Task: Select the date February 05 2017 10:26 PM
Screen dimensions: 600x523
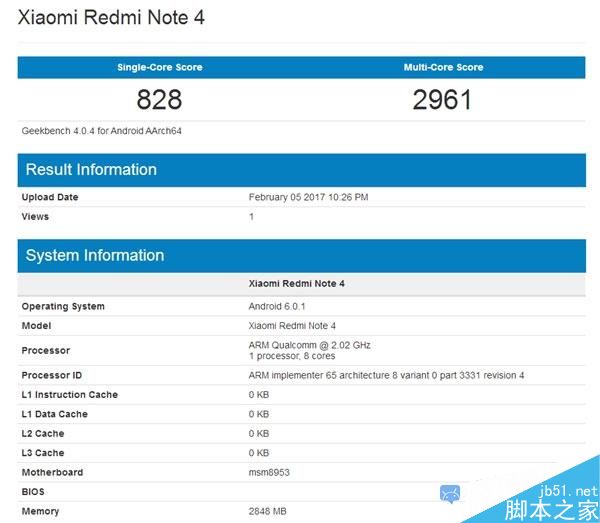Action: [308, 197]
